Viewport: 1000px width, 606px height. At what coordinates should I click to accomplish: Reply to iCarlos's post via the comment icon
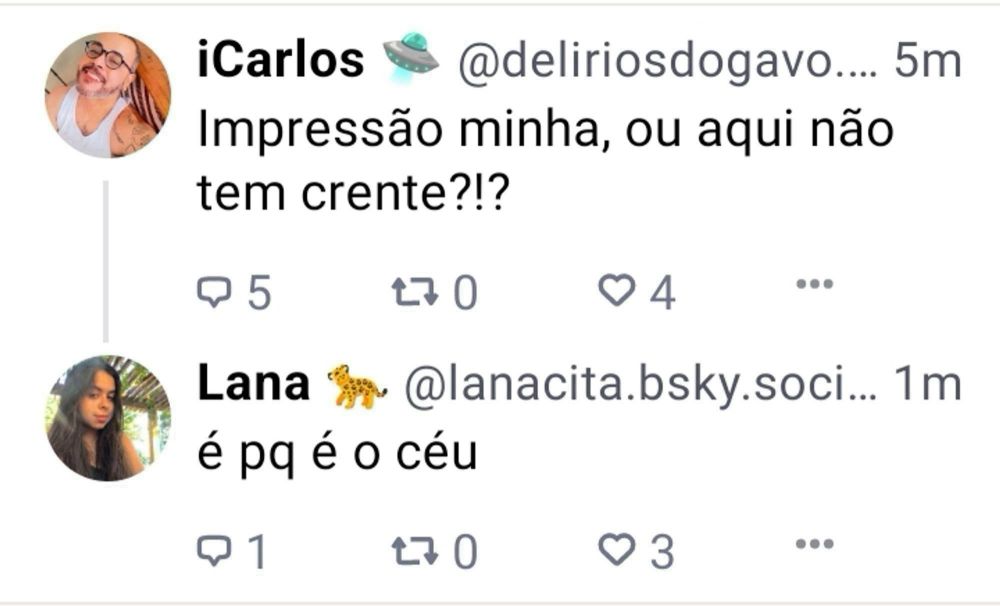214,292
